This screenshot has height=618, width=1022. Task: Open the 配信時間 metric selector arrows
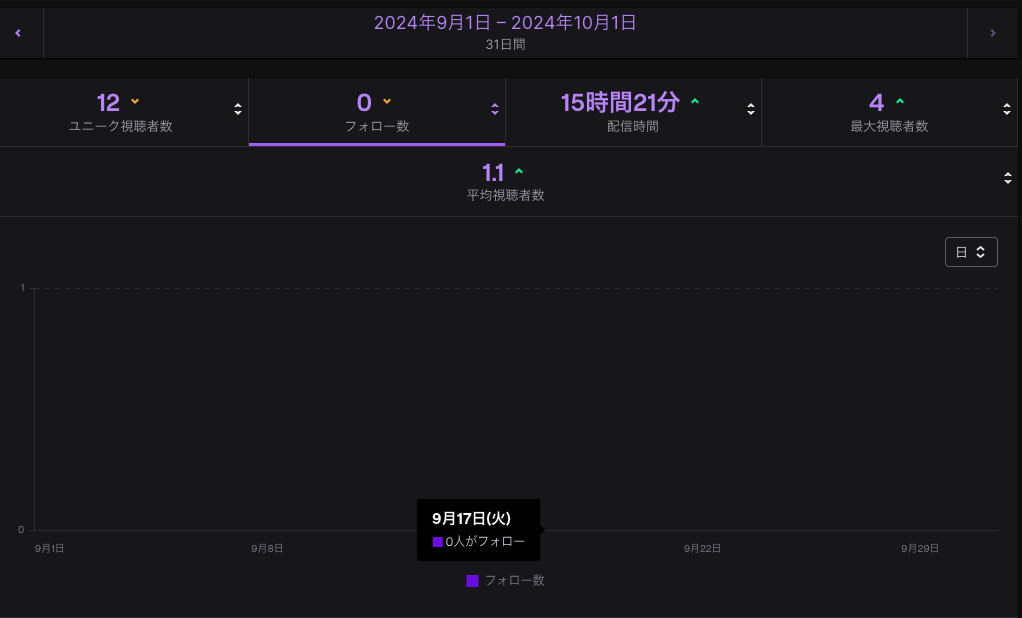click(751, 109)
